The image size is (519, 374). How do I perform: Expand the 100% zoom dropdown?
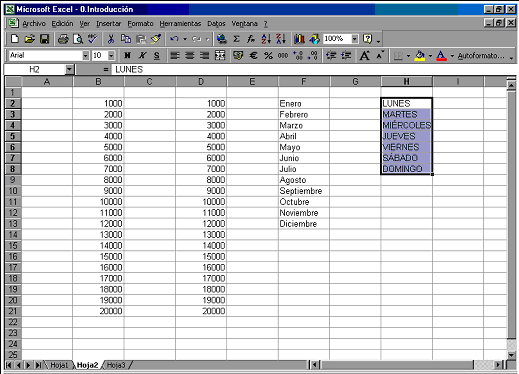click(355, 39)
